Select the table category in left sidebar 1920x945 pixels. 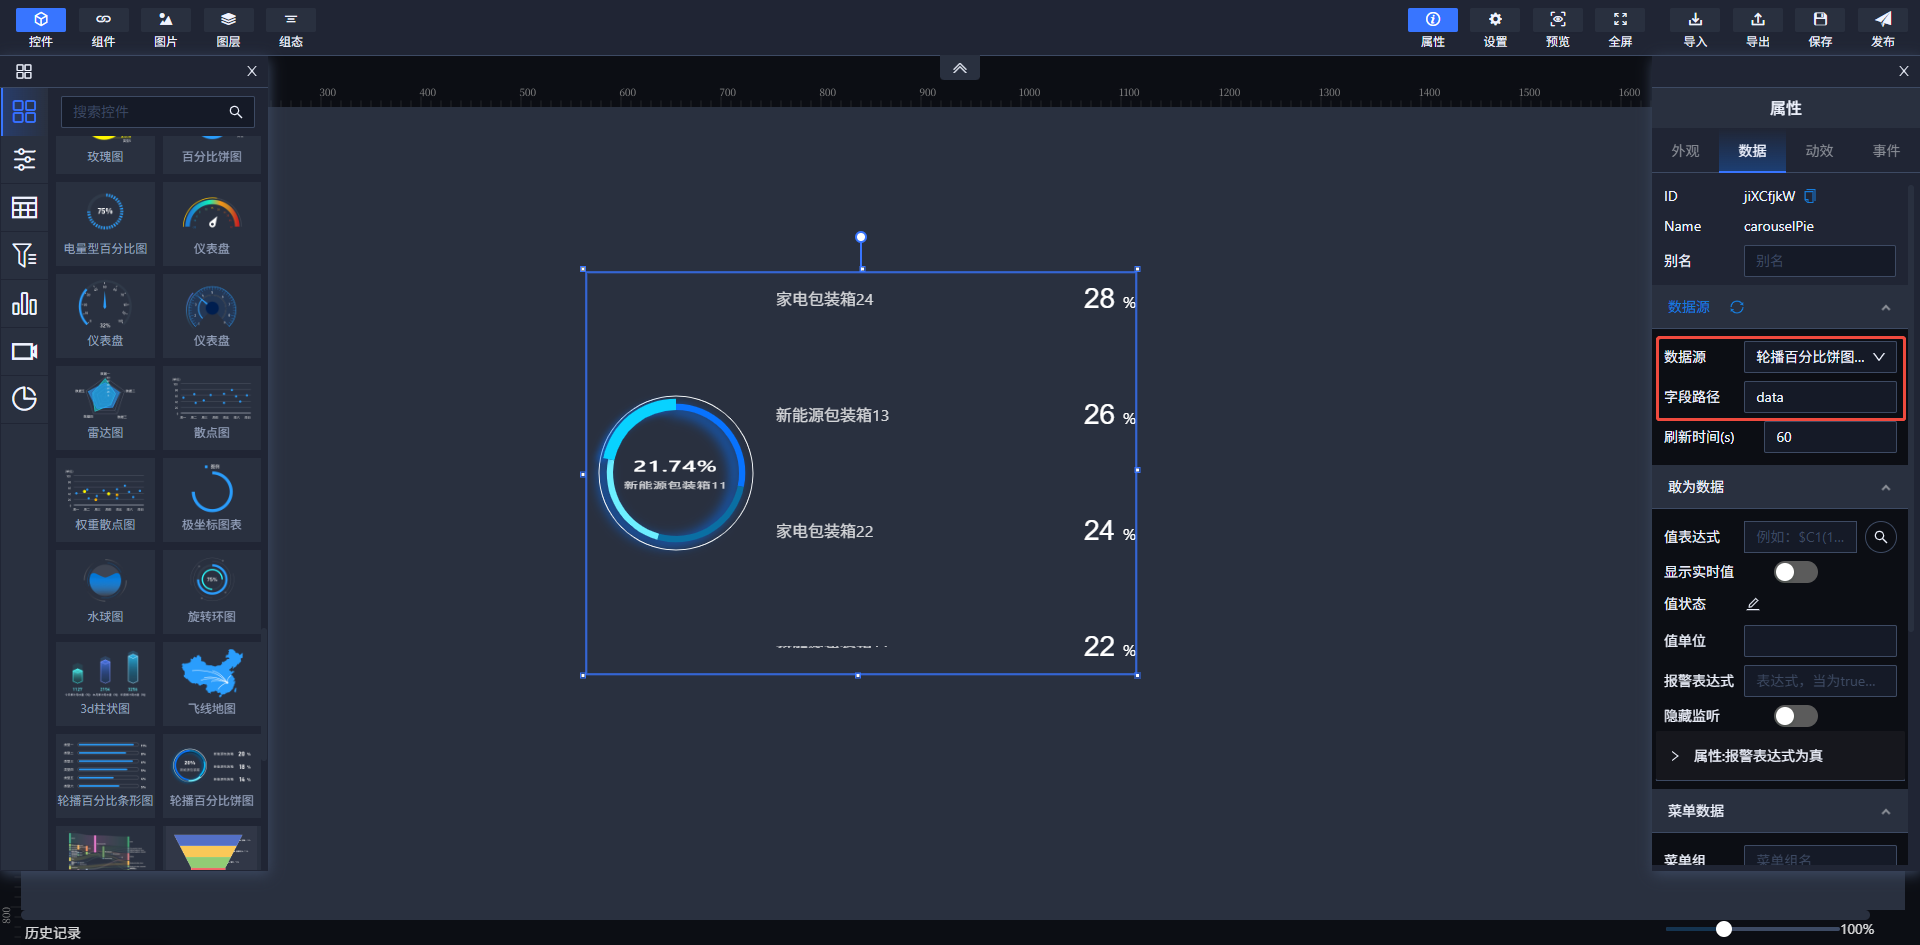tap(24, 207)
